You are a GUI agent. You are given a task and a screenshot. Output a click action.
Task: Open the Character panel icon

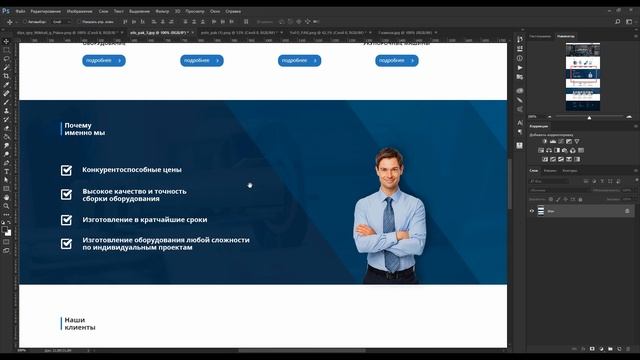point(520,122)
